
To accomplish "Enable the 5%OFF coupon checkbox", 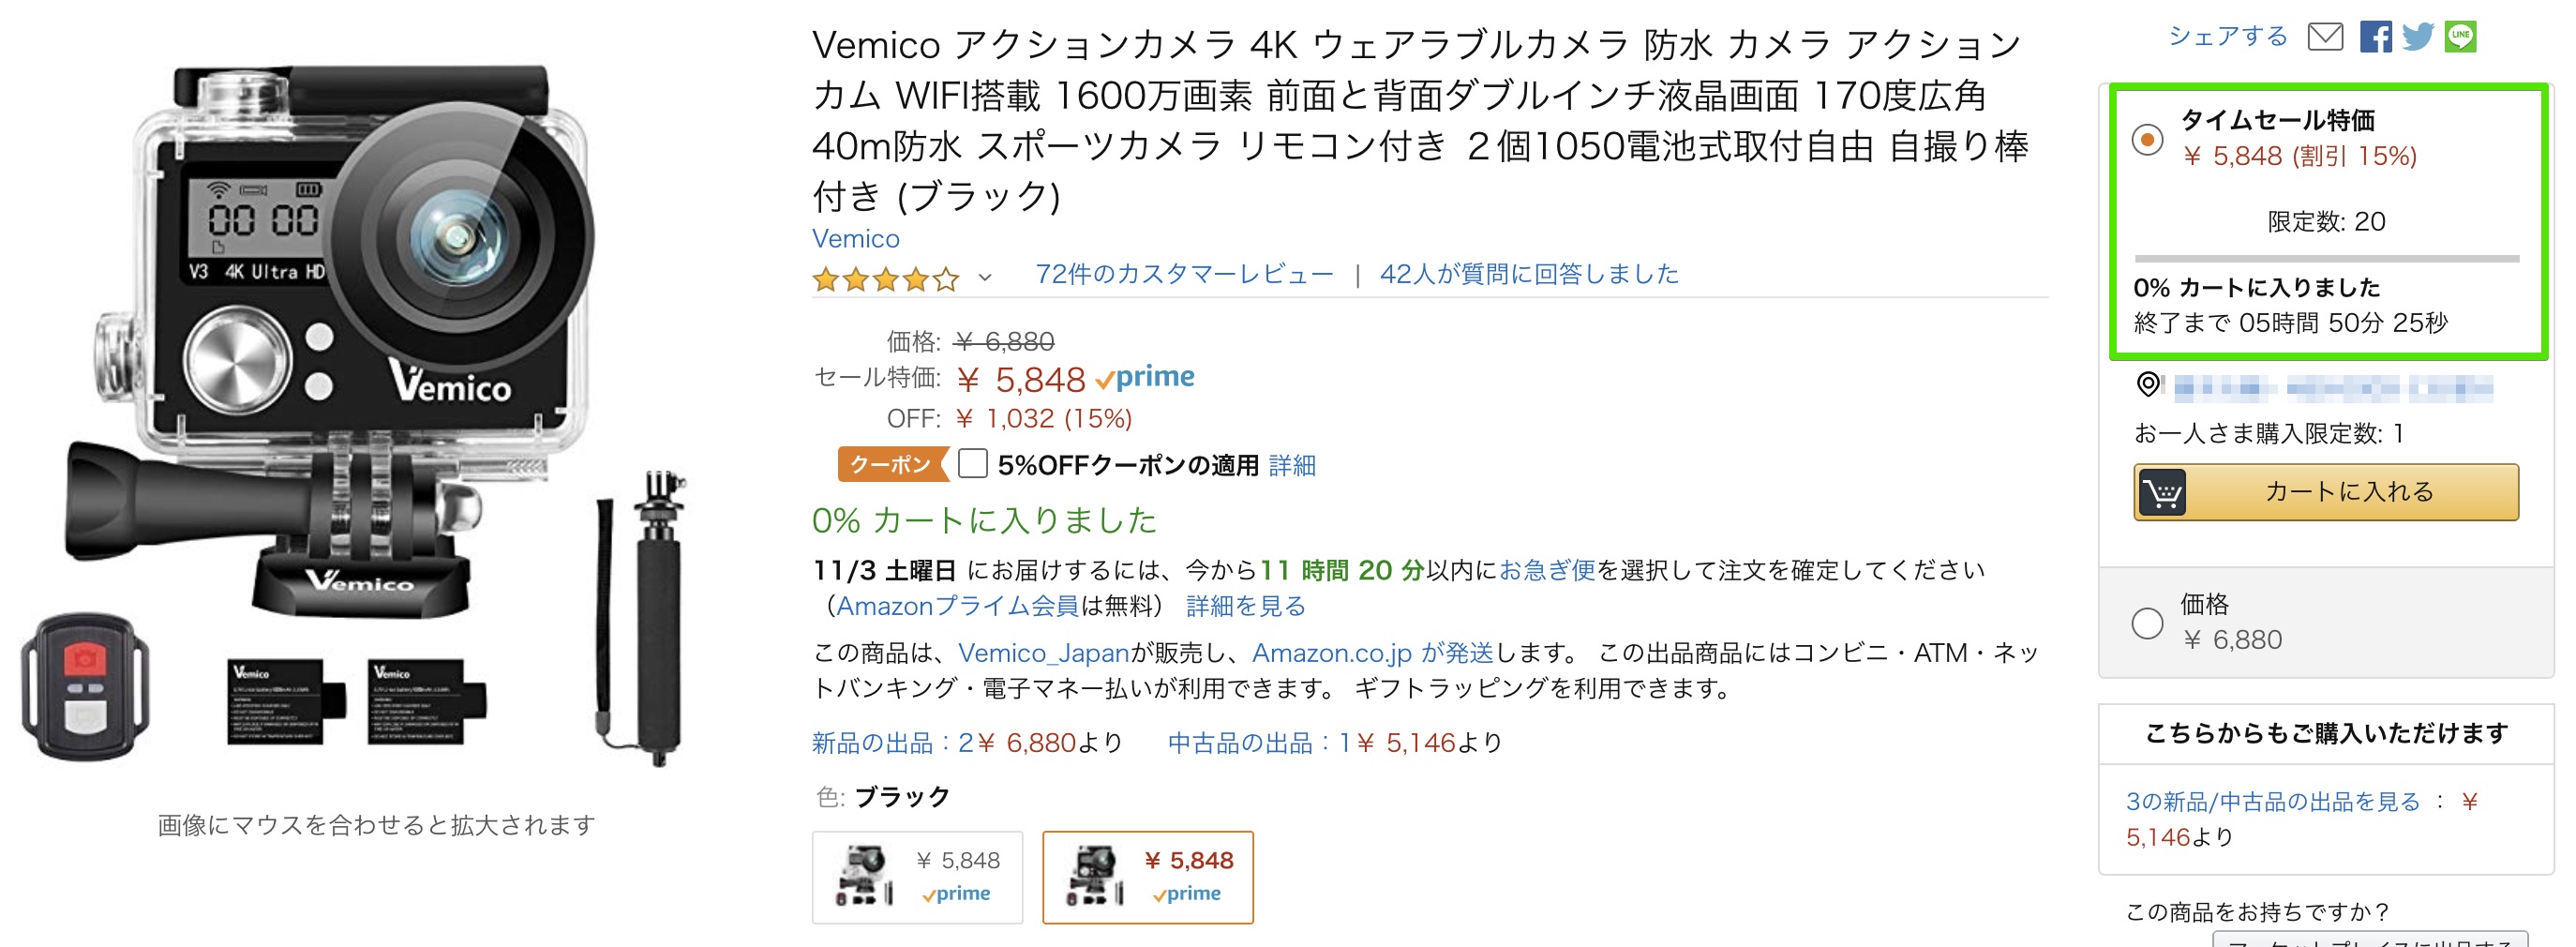I will [x=972, y=464].
